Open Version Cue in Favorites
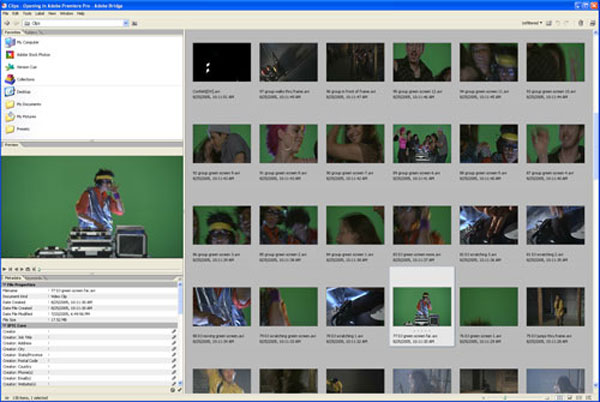600x402 pixels. 21,67
